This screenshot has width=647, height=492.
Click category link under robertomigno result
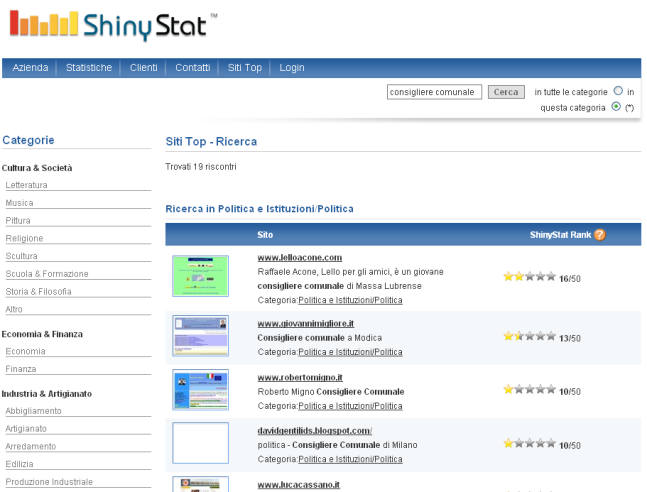click(x=350, y=406)
